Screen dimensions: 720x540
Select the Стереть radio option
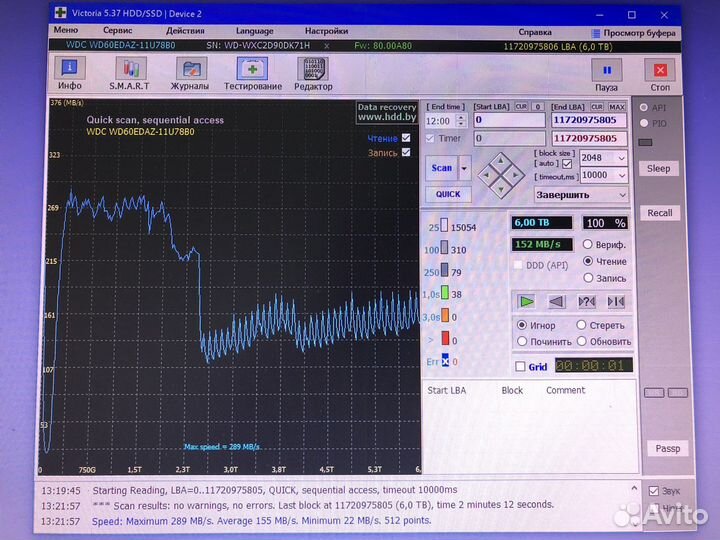[x=581, y=325]
